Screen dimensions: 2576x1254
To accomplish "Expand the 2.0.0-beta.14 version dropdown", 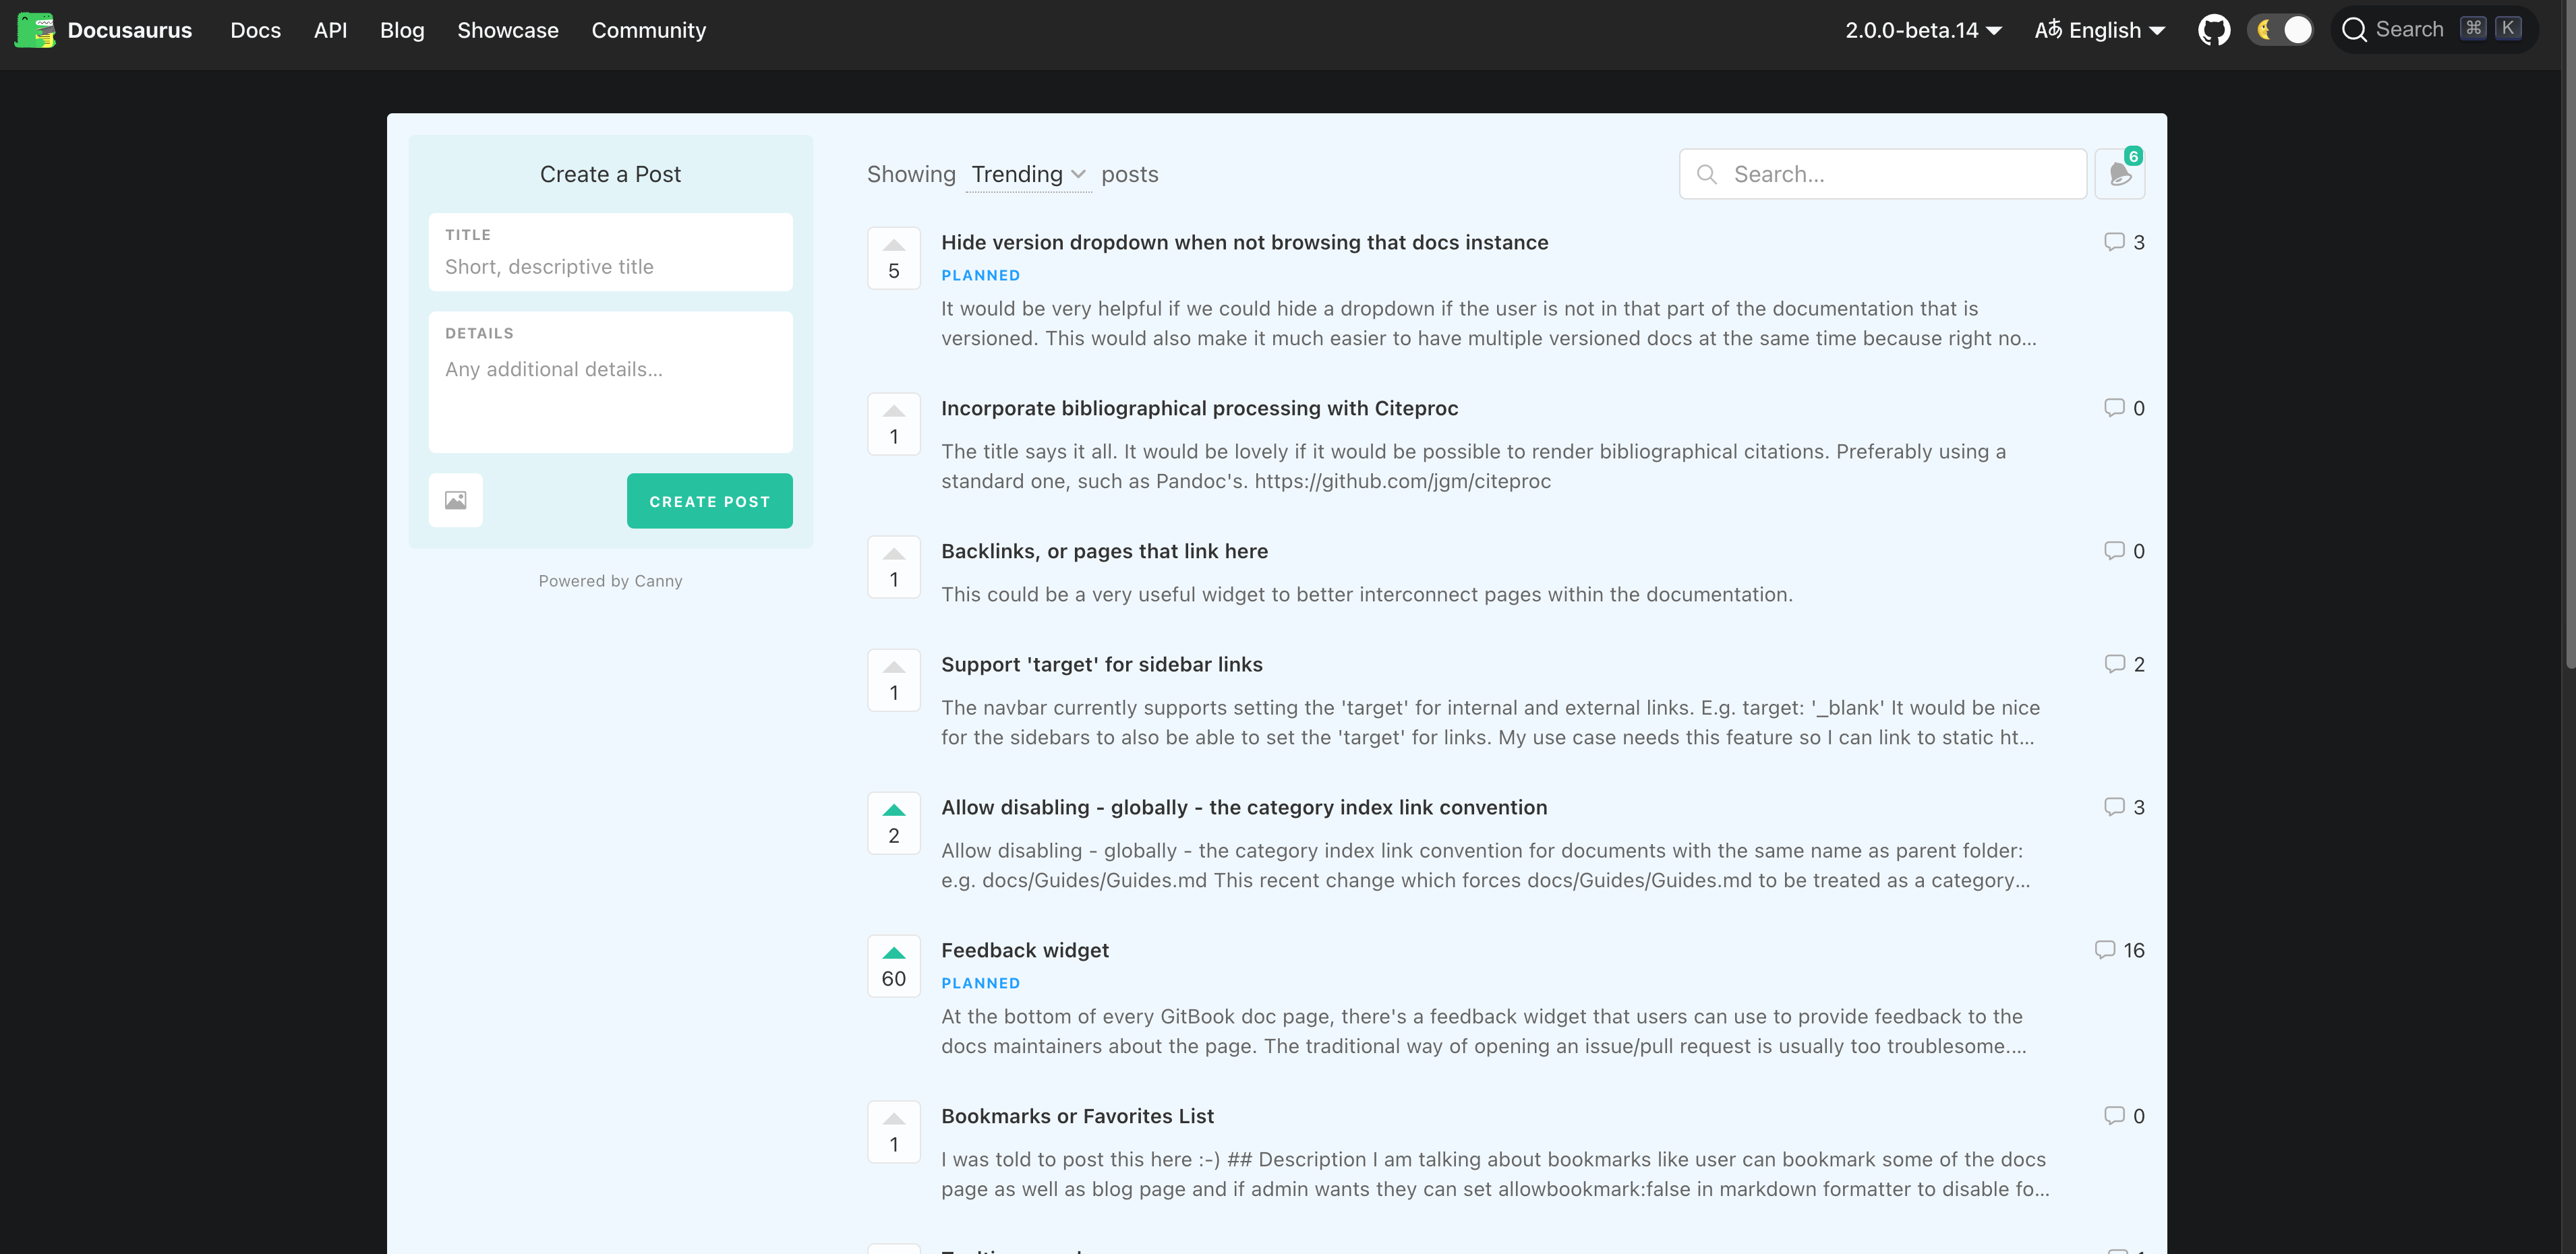I will point(1923,30).
